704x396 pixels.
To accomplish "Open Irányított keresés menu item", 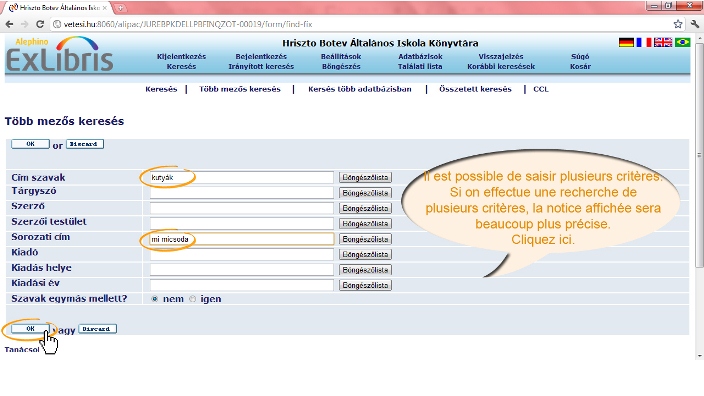I will pyautogui.click(x=261, y=66).
